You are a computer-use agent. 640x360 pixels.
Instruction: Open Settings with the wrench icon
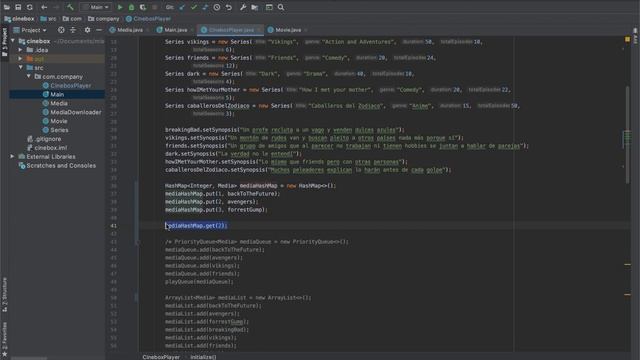(x=243, y=7)
